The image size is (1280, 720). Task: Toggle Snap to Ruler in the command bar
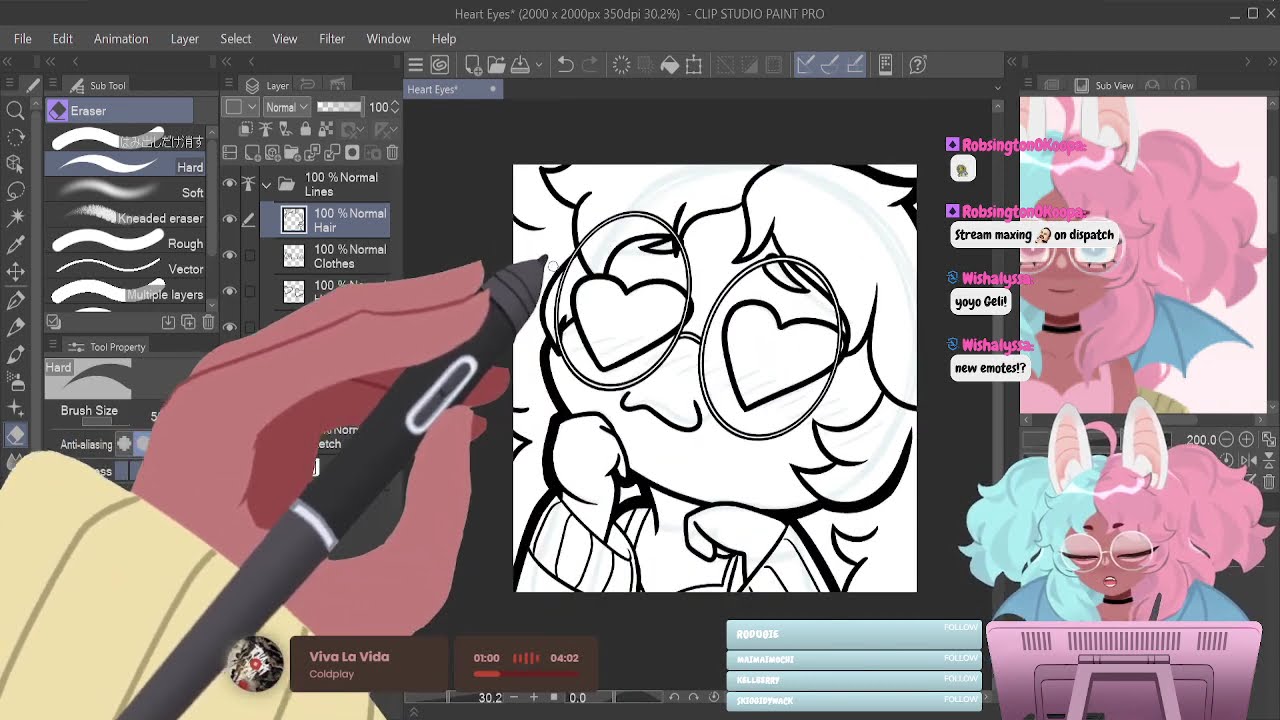pos(805,65)
